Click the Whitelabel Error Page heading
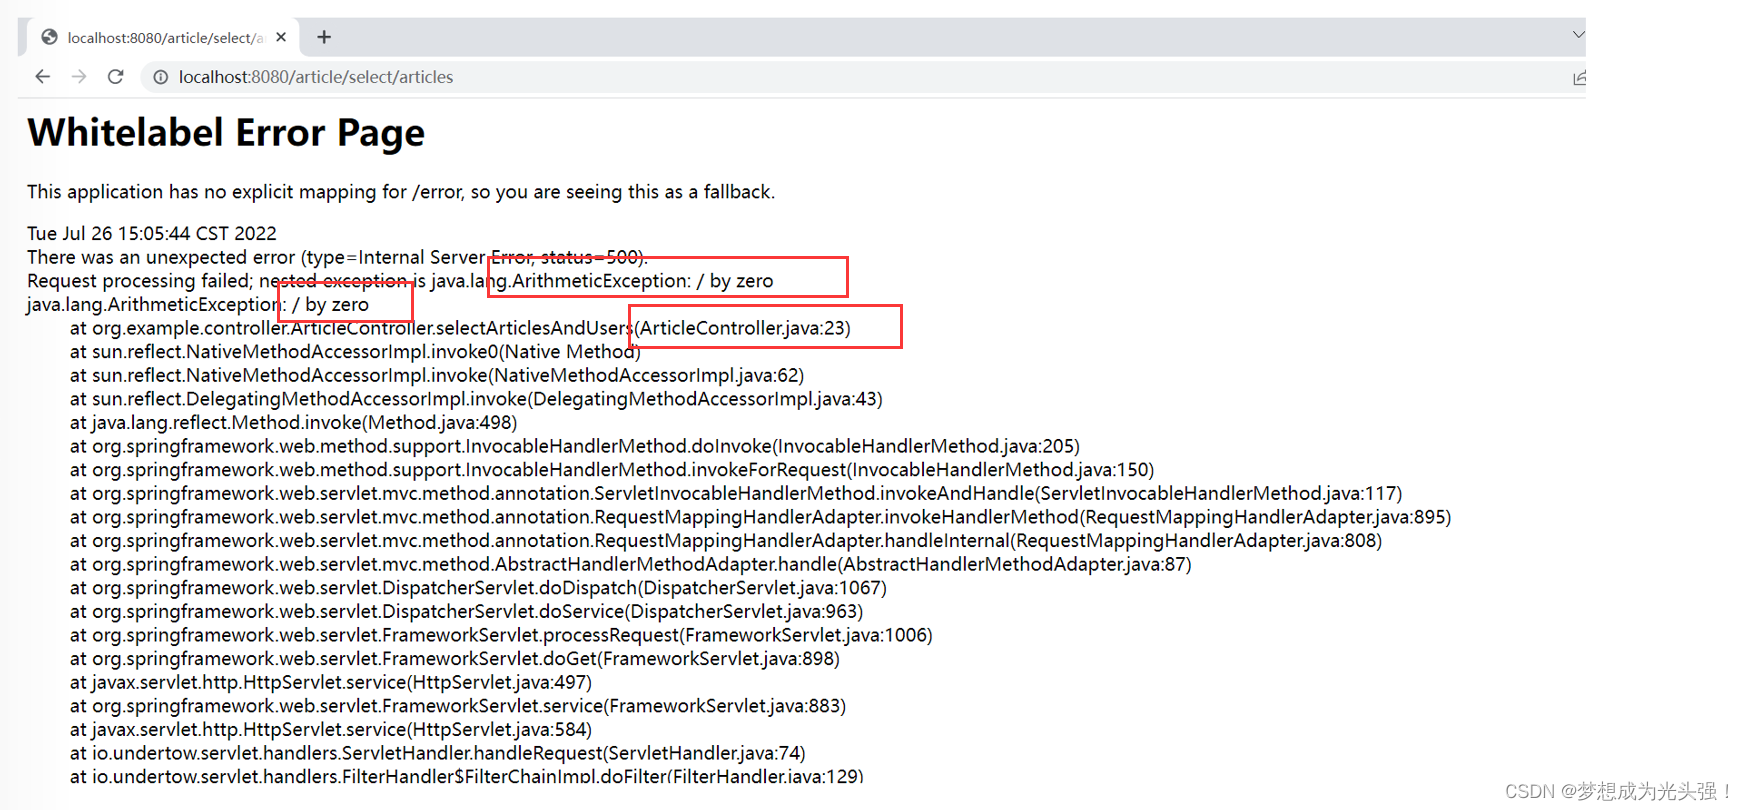The height and width of the screenshot is (810, 1744). click(226, 133)
